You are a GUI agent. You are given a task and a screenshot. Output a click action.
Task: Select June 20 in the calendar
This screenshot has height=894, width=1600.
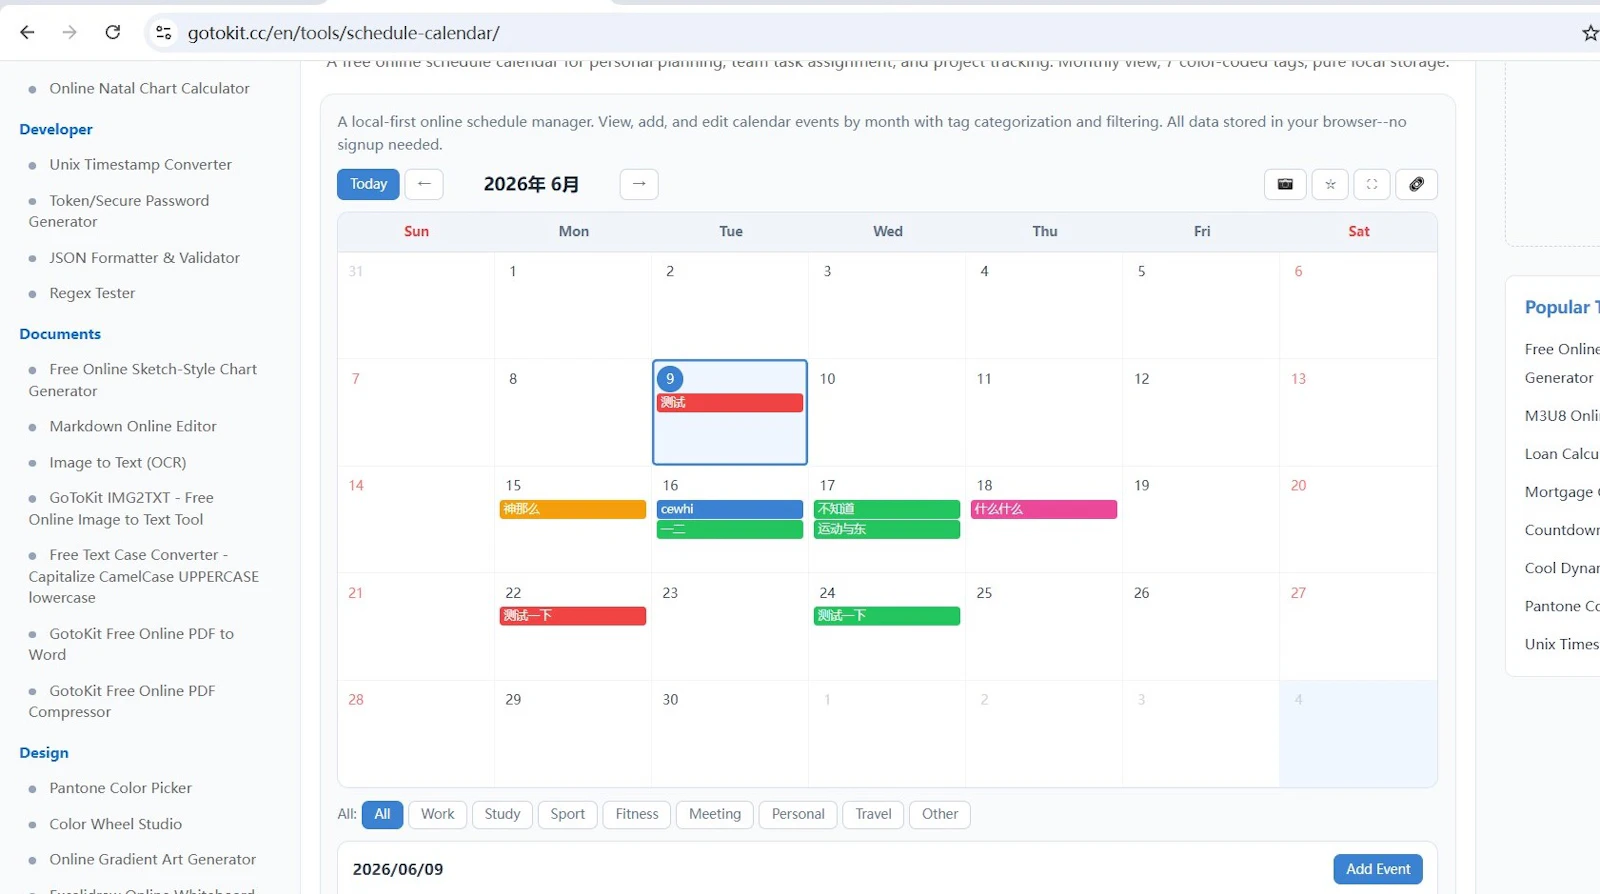click(1358, 519)
